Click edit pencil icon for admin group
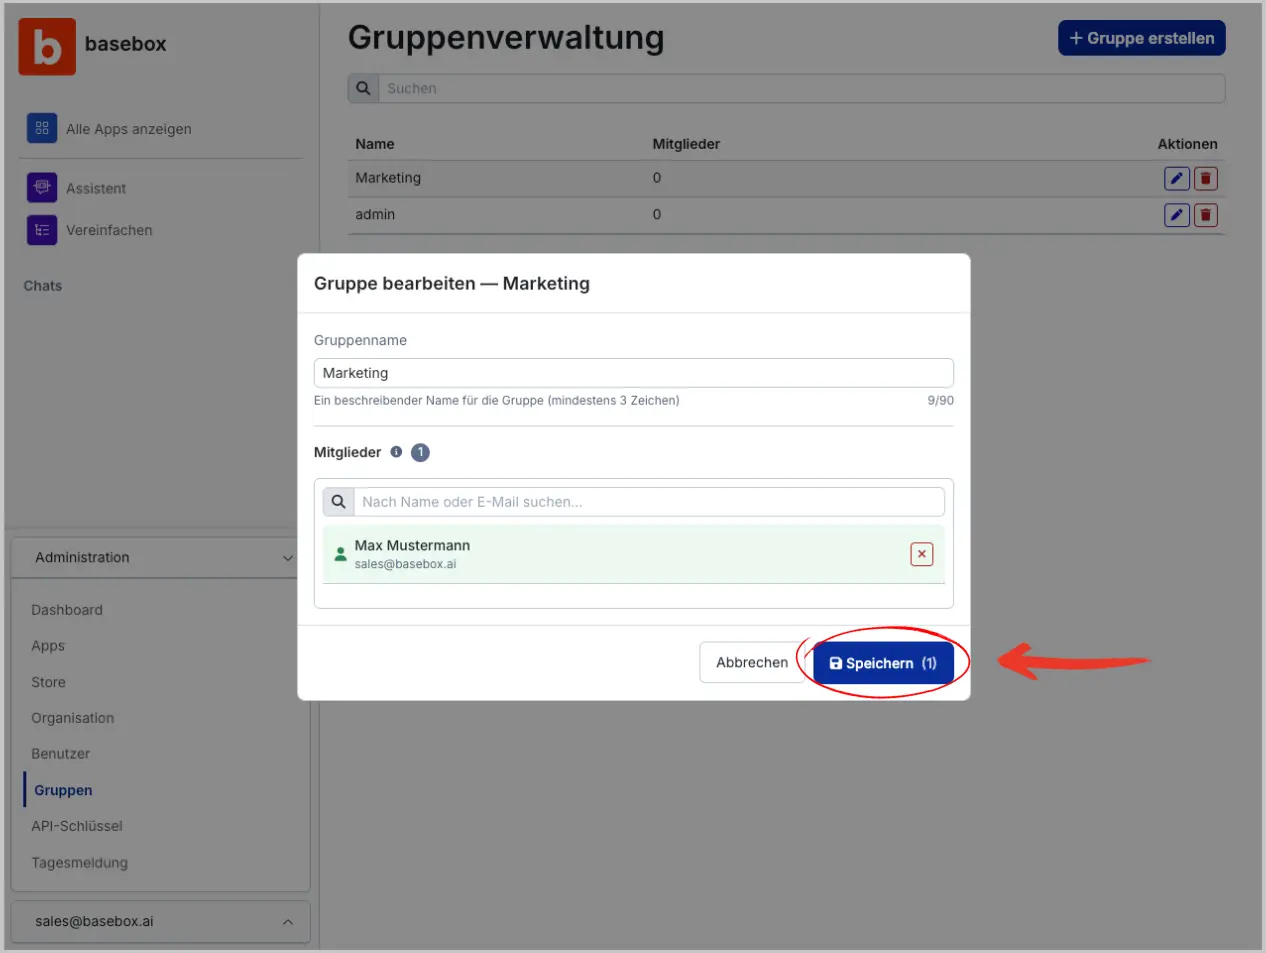Screen dimensions: 1266x953 coord(1176,215)
